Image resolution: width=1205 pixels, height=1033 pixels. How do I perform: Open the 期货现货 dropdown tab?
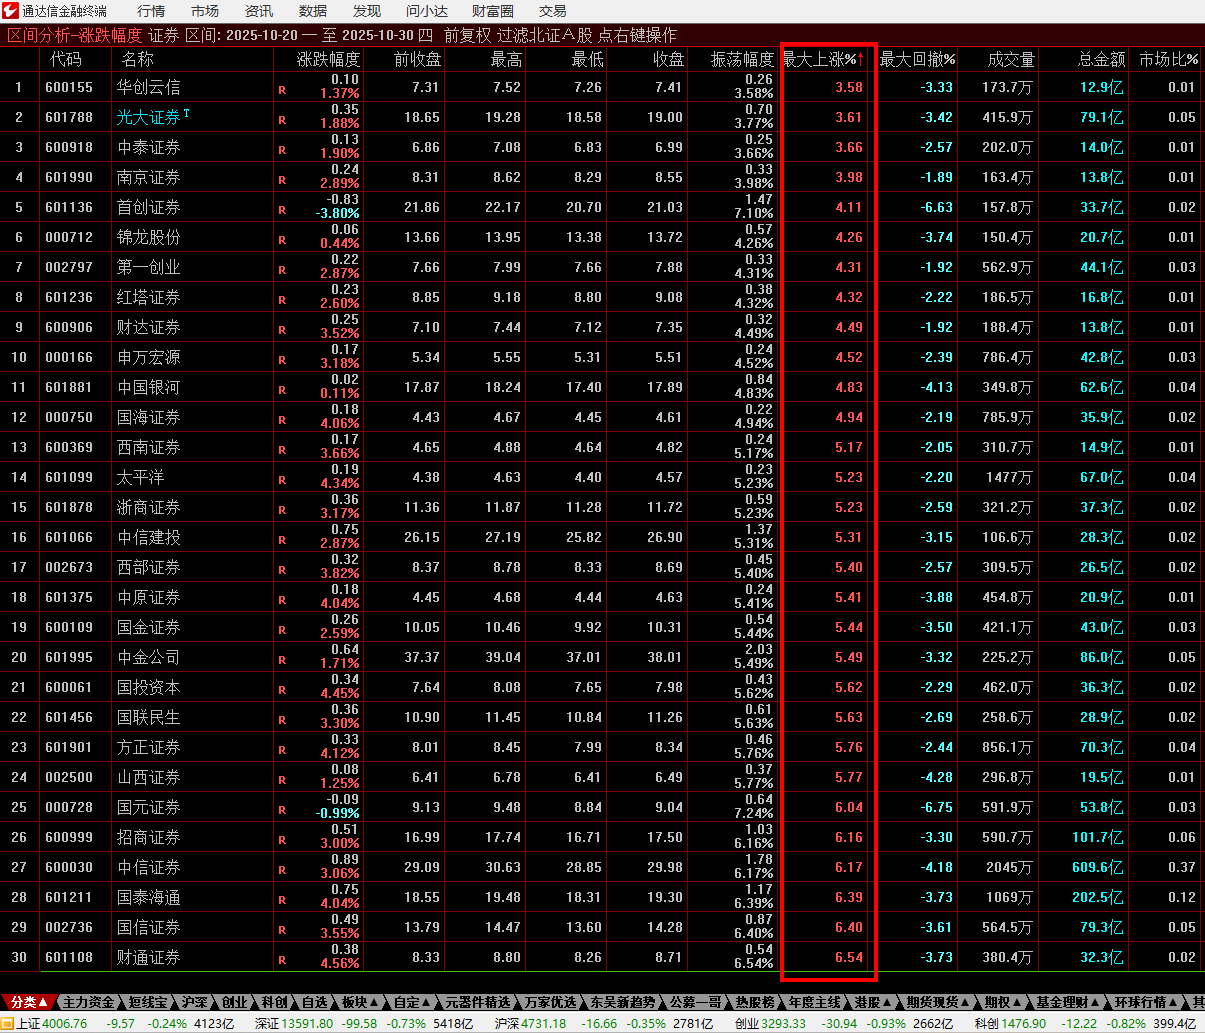(938, 1002)
